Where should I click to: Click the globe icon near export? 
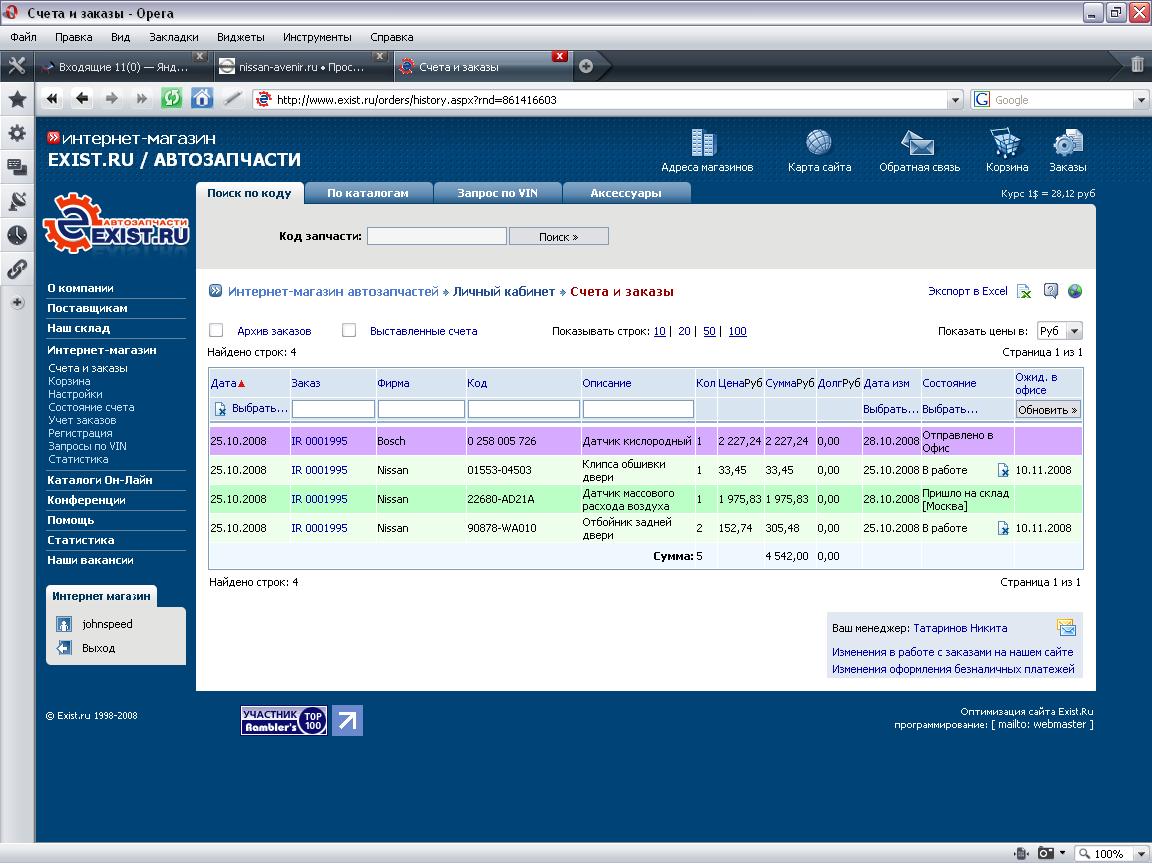(x=1075, y=291)
